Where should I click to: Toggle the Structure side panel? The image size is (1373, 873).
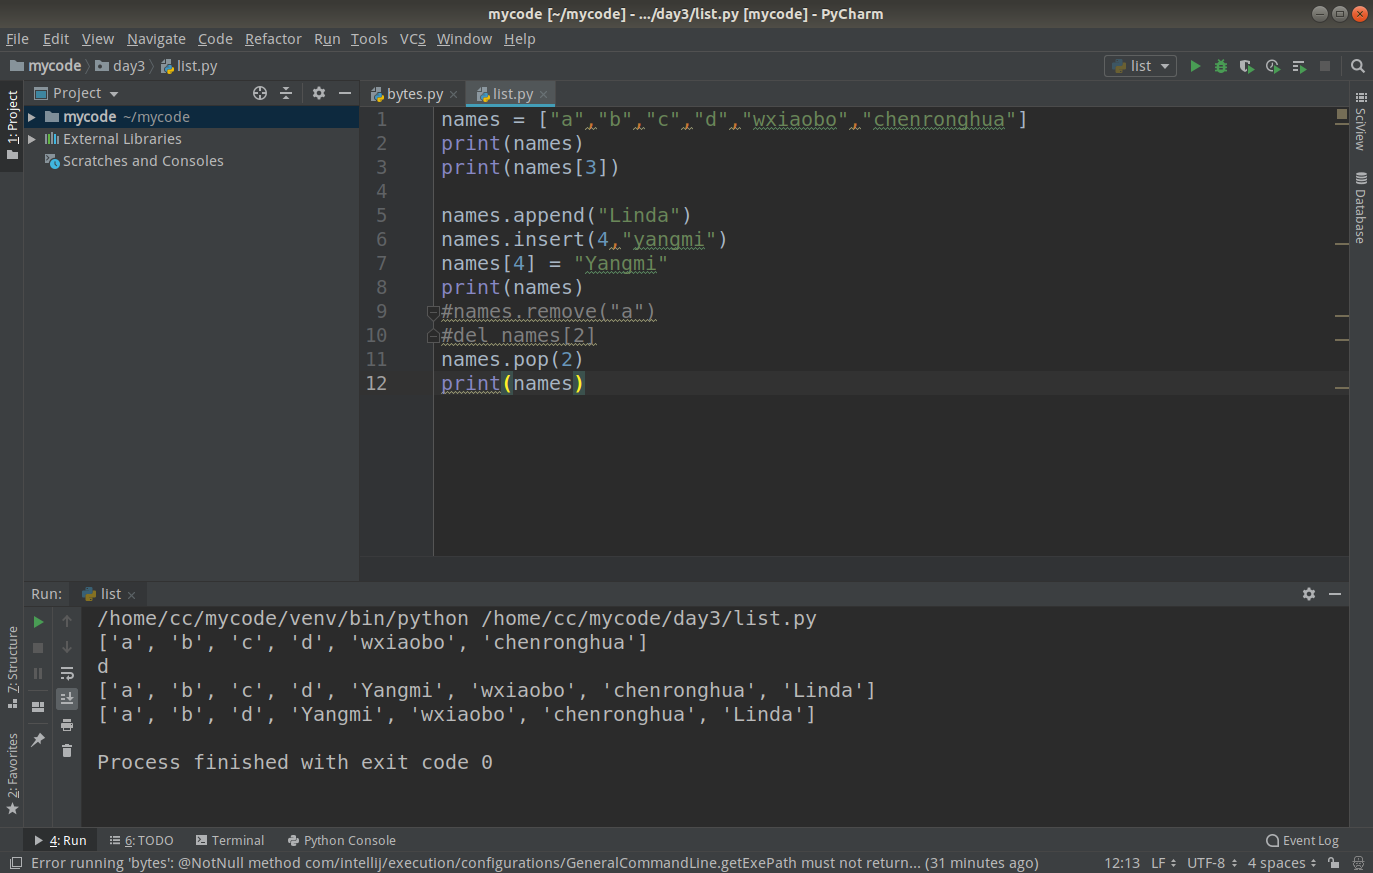[12, 667]
